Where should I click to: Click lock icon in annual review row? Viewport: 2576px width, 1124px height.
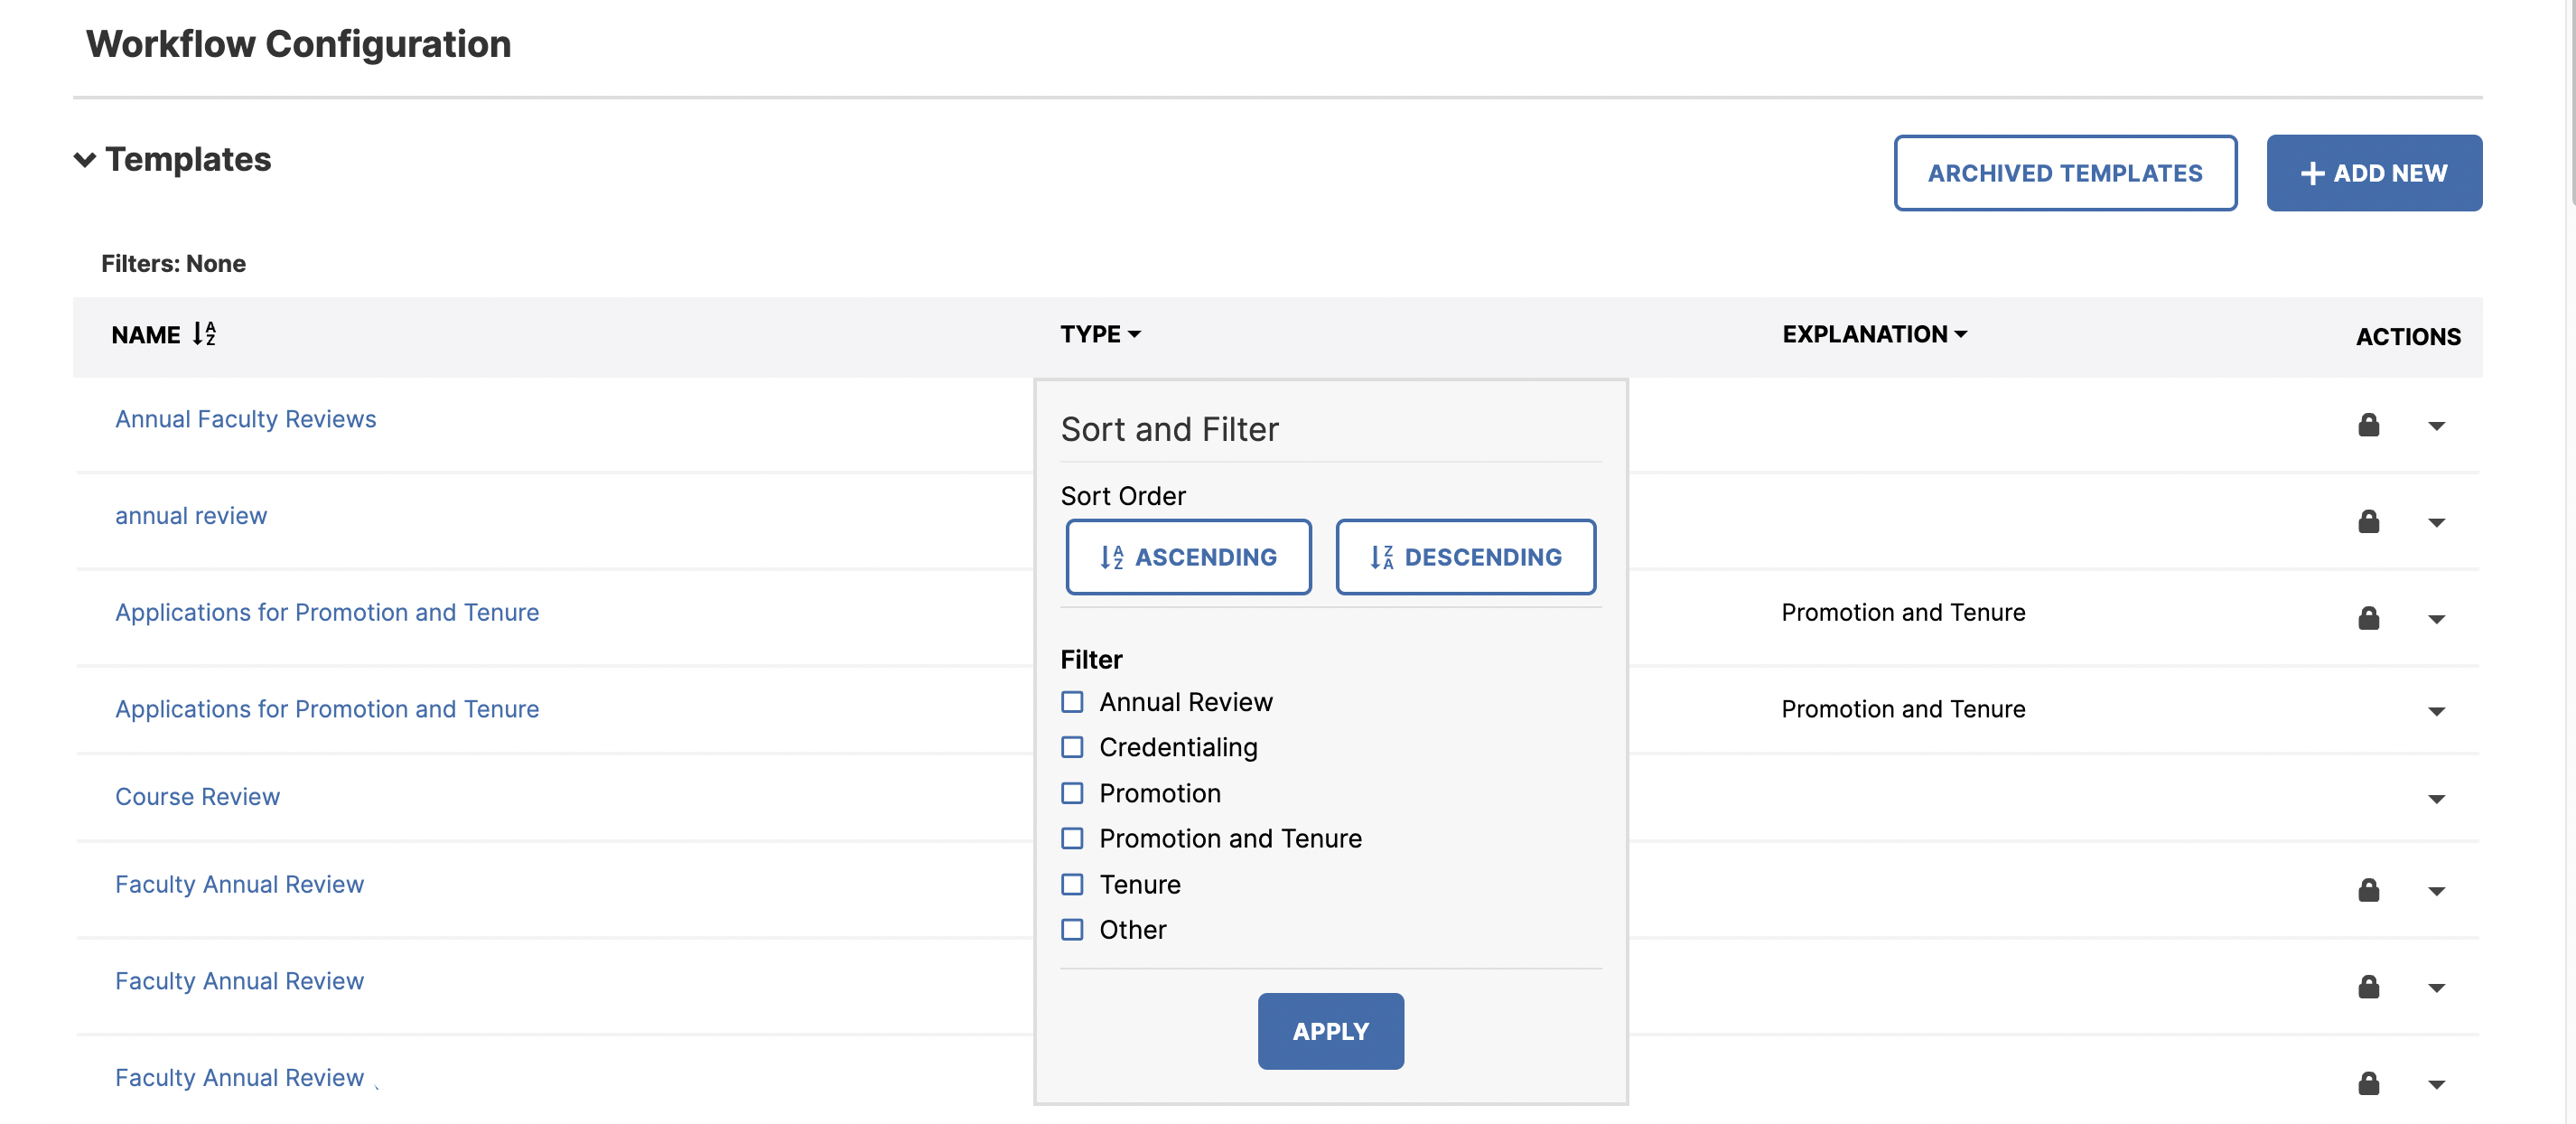(2368, 521)
